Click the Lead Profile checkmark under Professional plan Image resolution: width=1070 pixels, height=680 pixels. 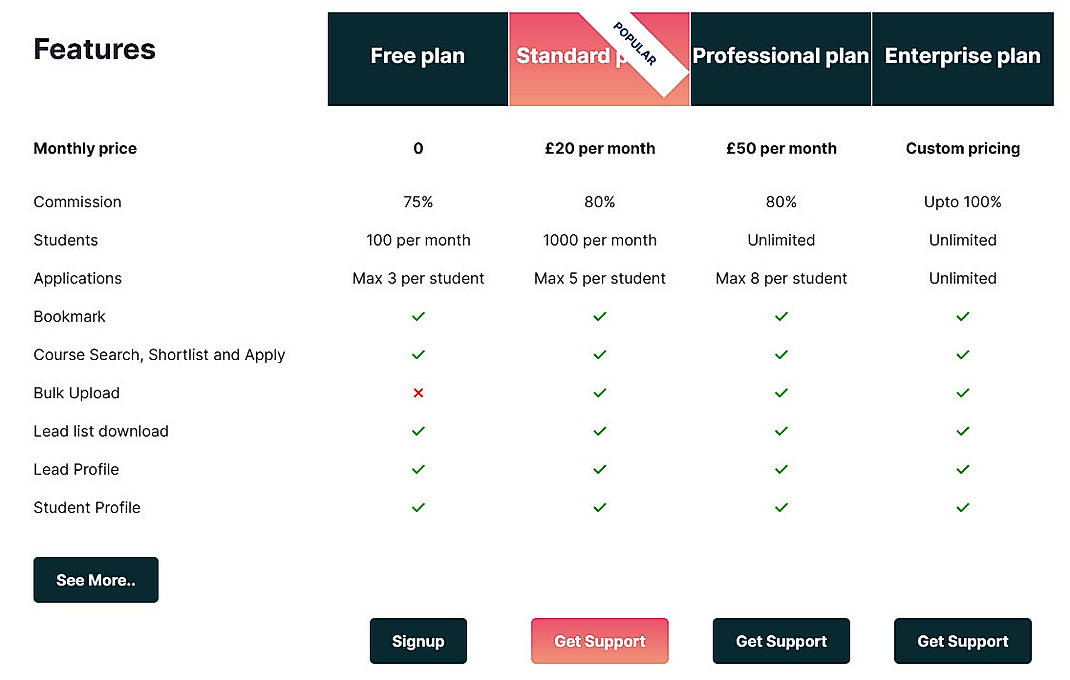tap(781, 469)
